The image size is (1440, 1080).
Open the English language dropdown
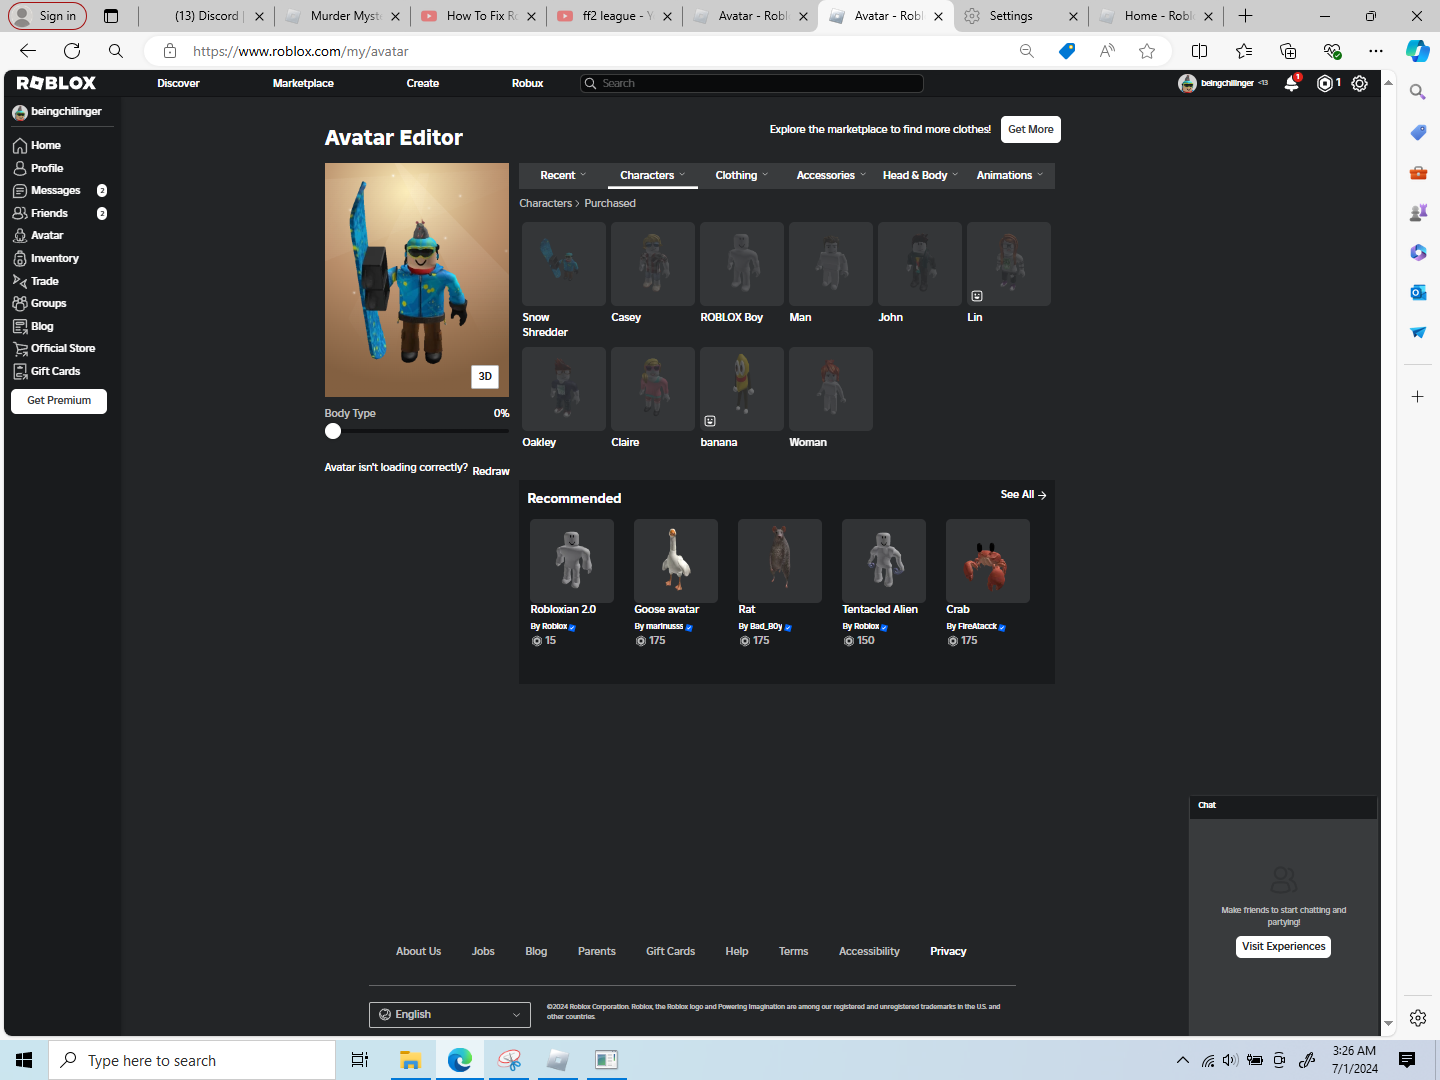[x=450, y=1014]
